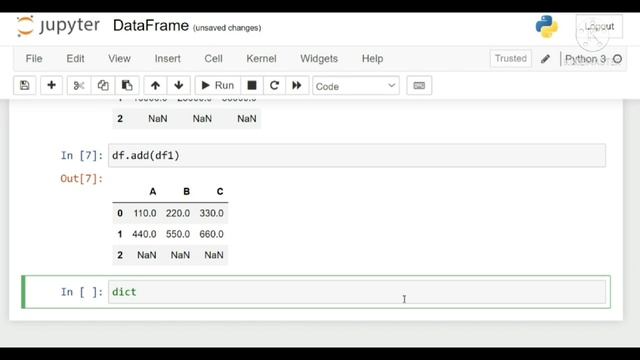This screenshot has width=640, height=360.
Task: Click the empty In [ ] prompt
Action: pyautogui.click(x=82, y=292)
